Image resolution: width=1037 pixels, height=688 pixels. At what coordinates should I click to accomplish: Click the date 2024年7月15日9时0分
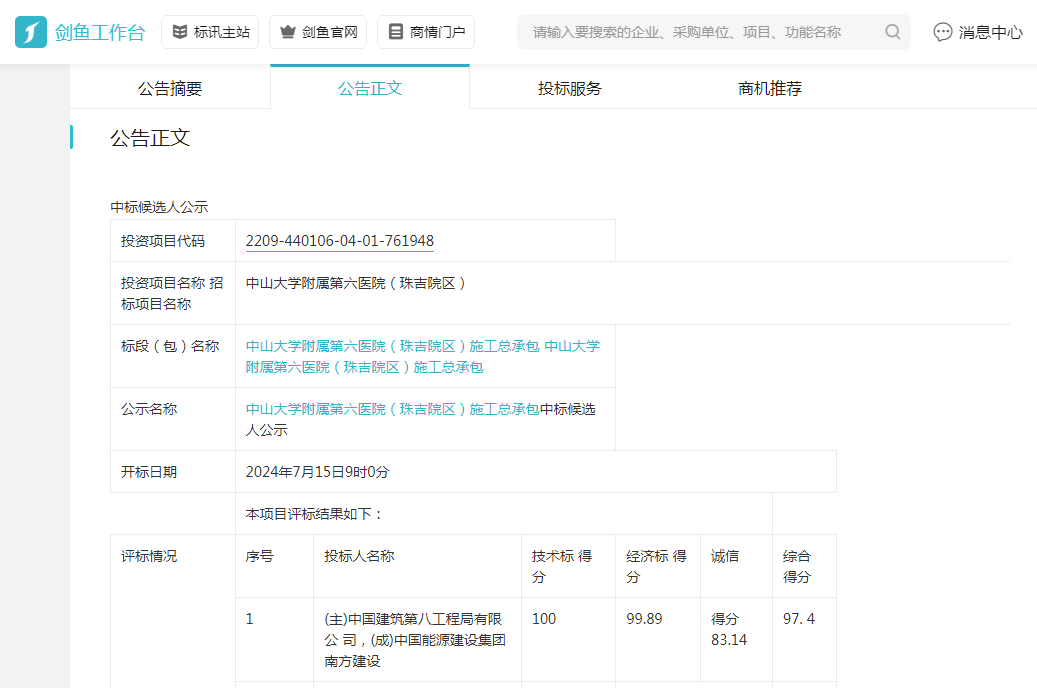(x=317, y=472)
